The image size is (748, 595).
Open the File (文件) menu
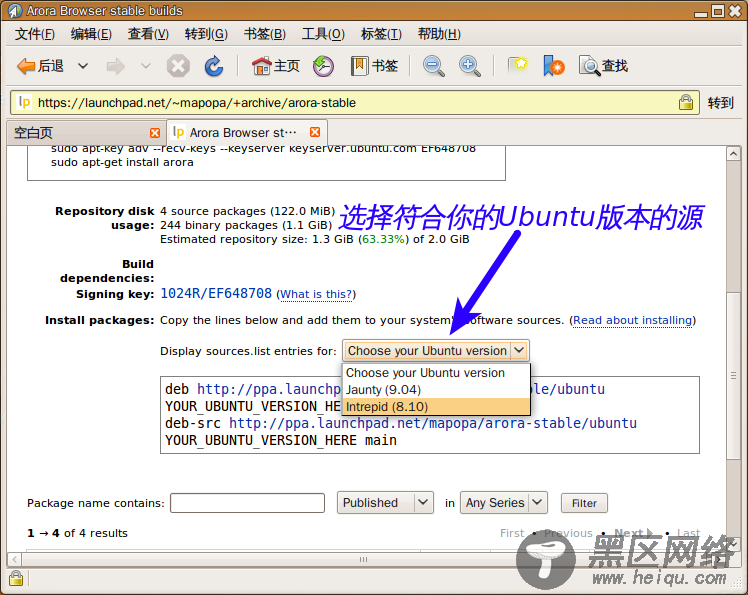pyautogui.click(x=35, y=34)
